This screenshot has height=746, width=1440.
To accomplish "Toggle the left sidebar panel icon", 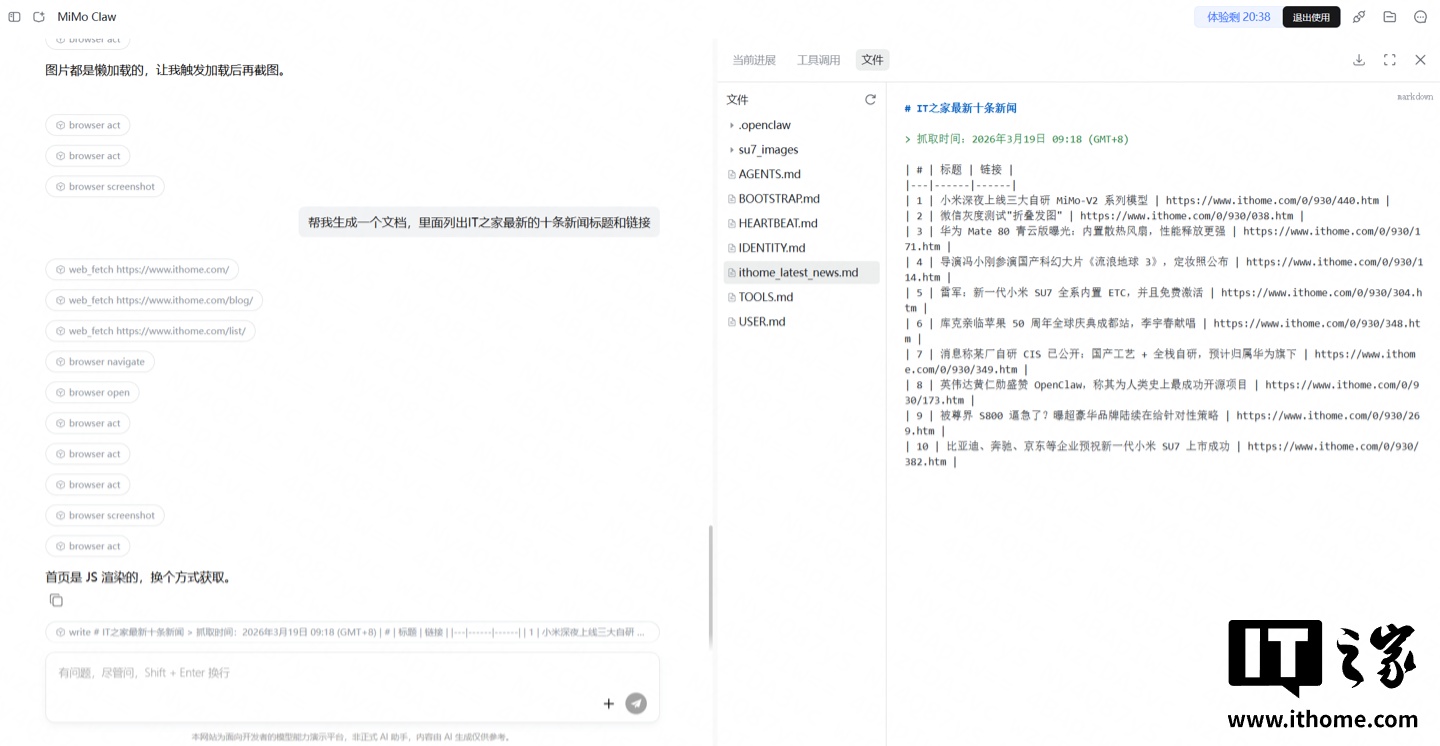I will point(14,17).
